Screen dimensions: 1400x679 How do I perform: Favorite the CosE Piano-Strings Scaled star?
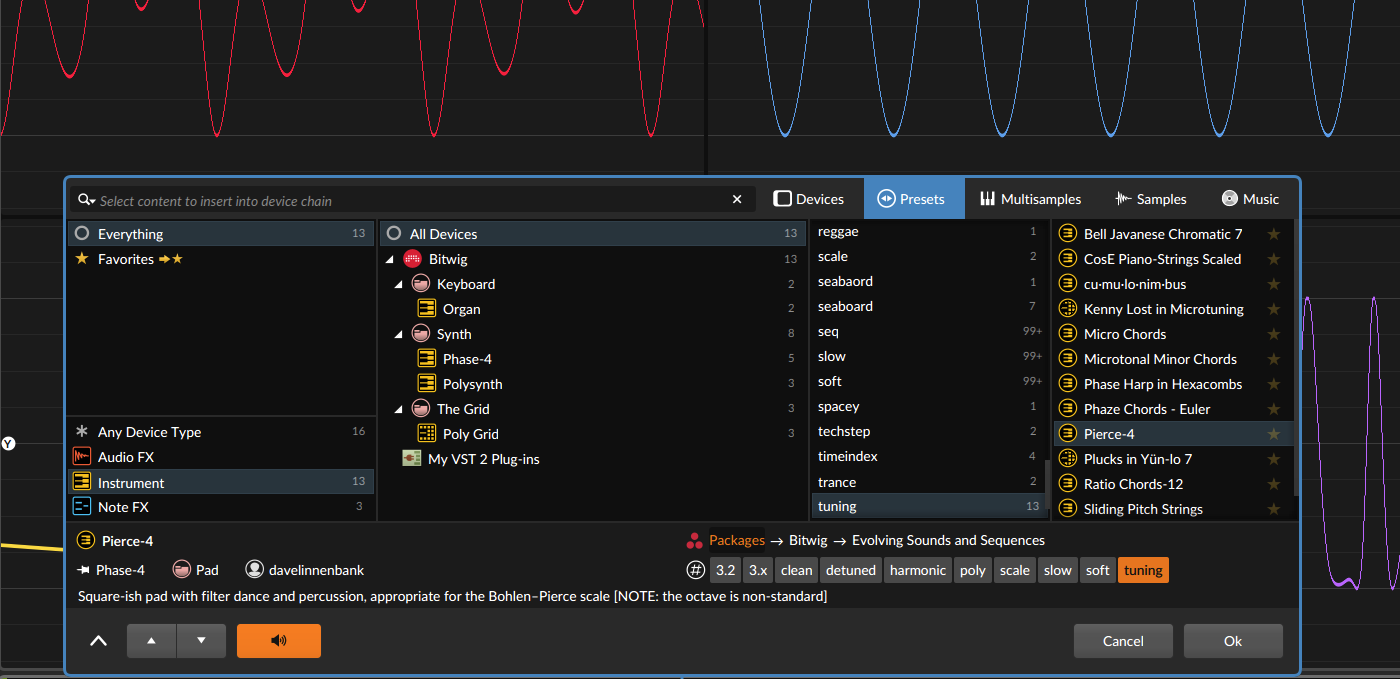tap(1274, 259)
